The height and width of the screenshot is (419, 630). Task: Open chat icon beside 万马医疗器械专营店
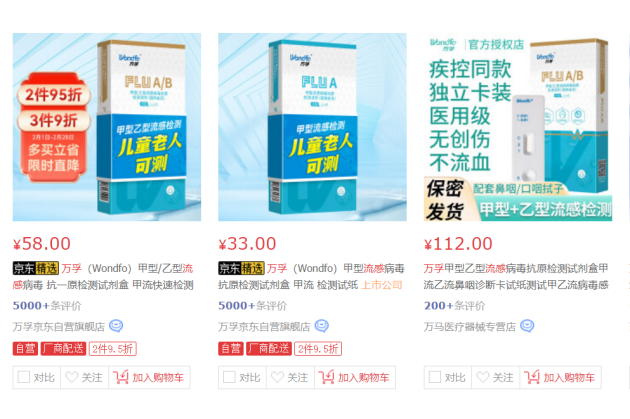tap(527, 326)
